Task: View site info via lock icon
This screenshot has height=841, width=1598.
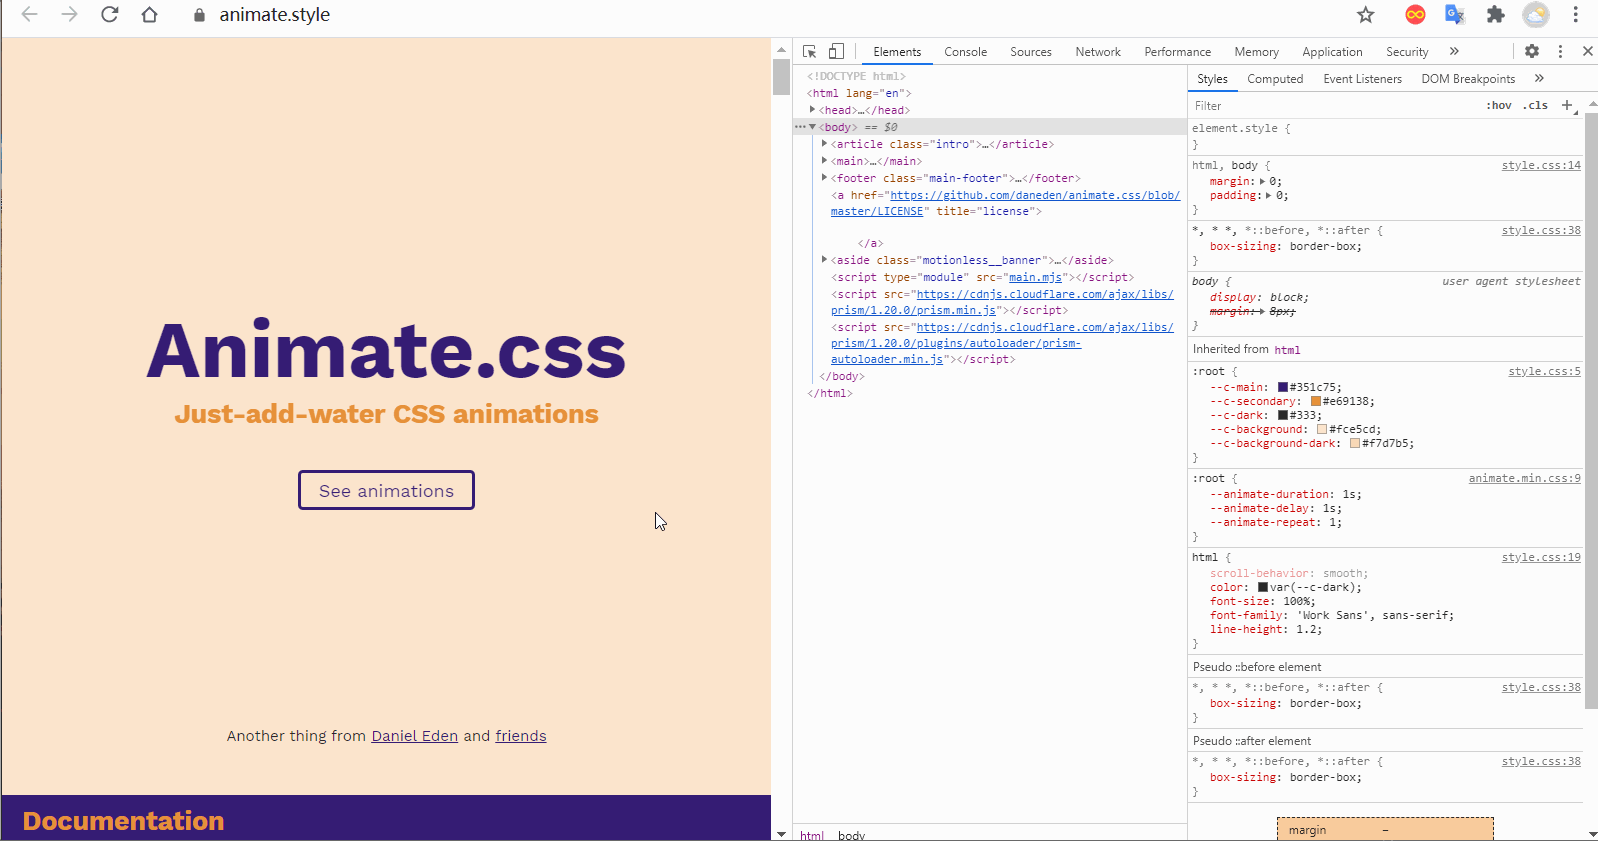Action: click(199, 15)
